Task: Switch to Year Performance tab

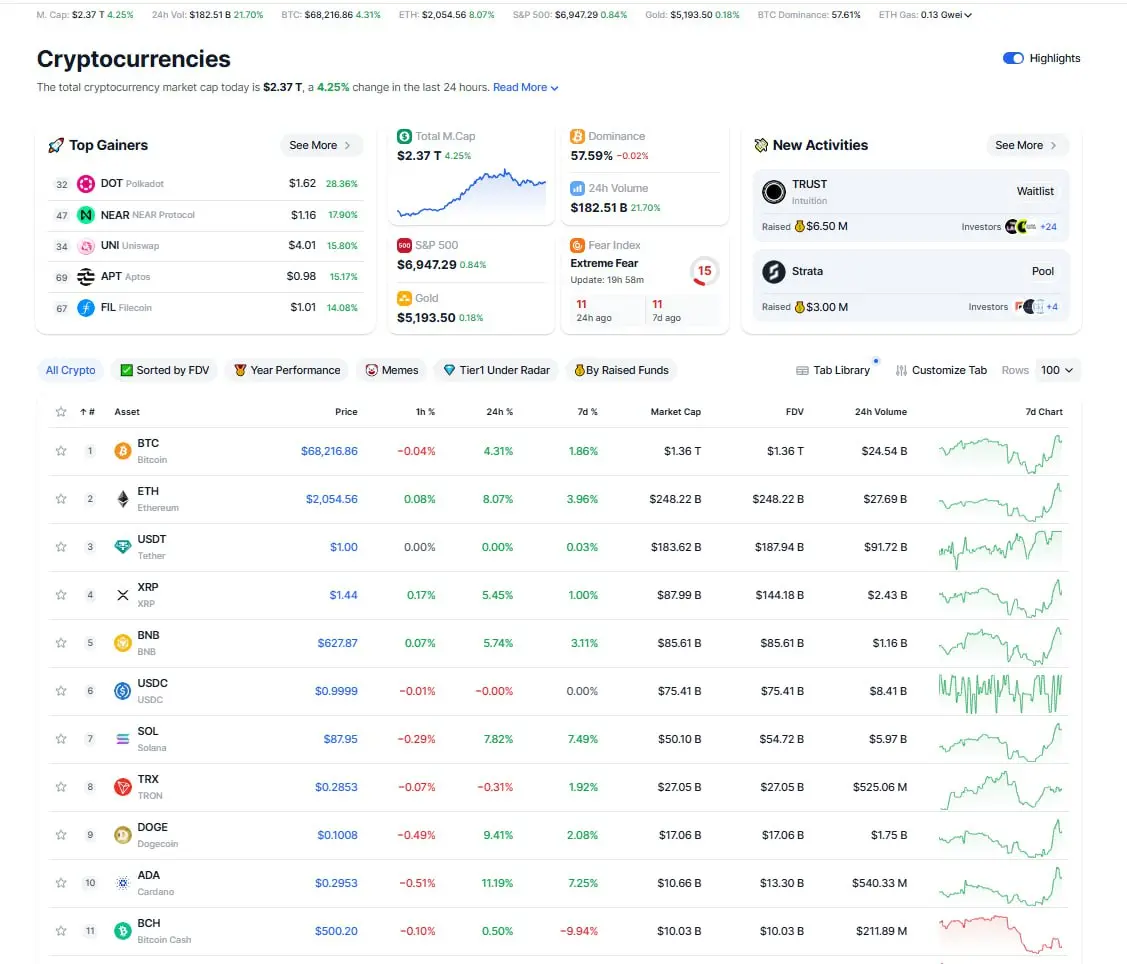Action: (287, 370)
